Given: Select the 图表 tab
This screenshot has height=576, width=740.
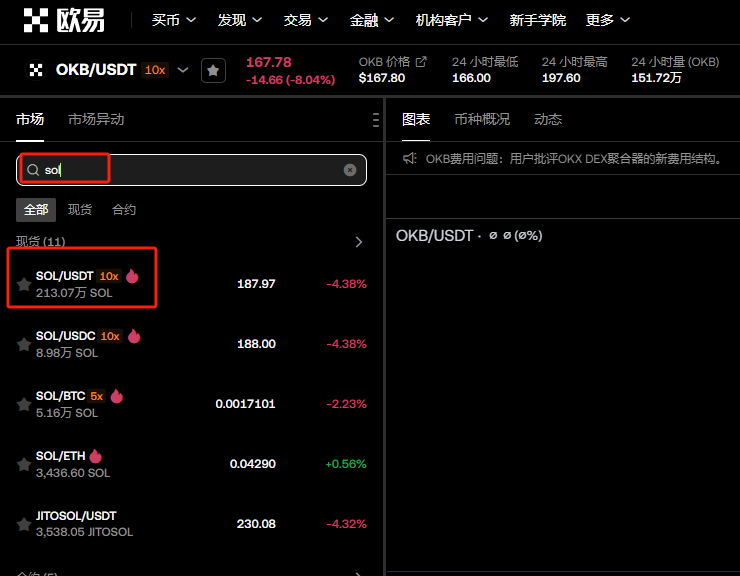Looking at the screenshot, I should (416, 119).
